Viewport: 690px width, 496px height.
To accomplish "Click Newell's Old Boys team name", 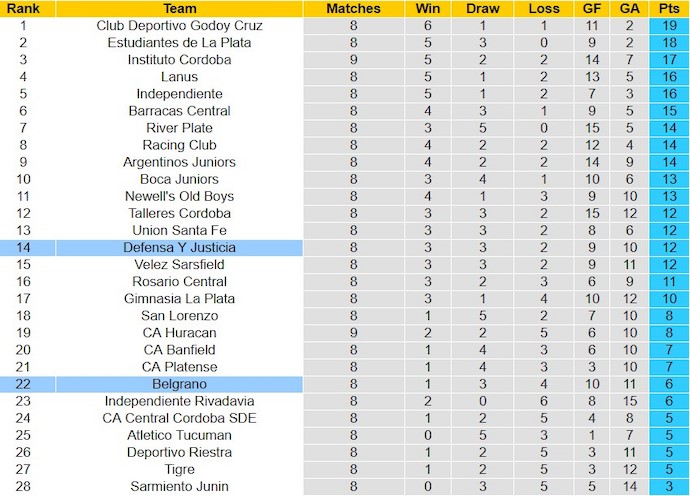I will tap(179, 196).
